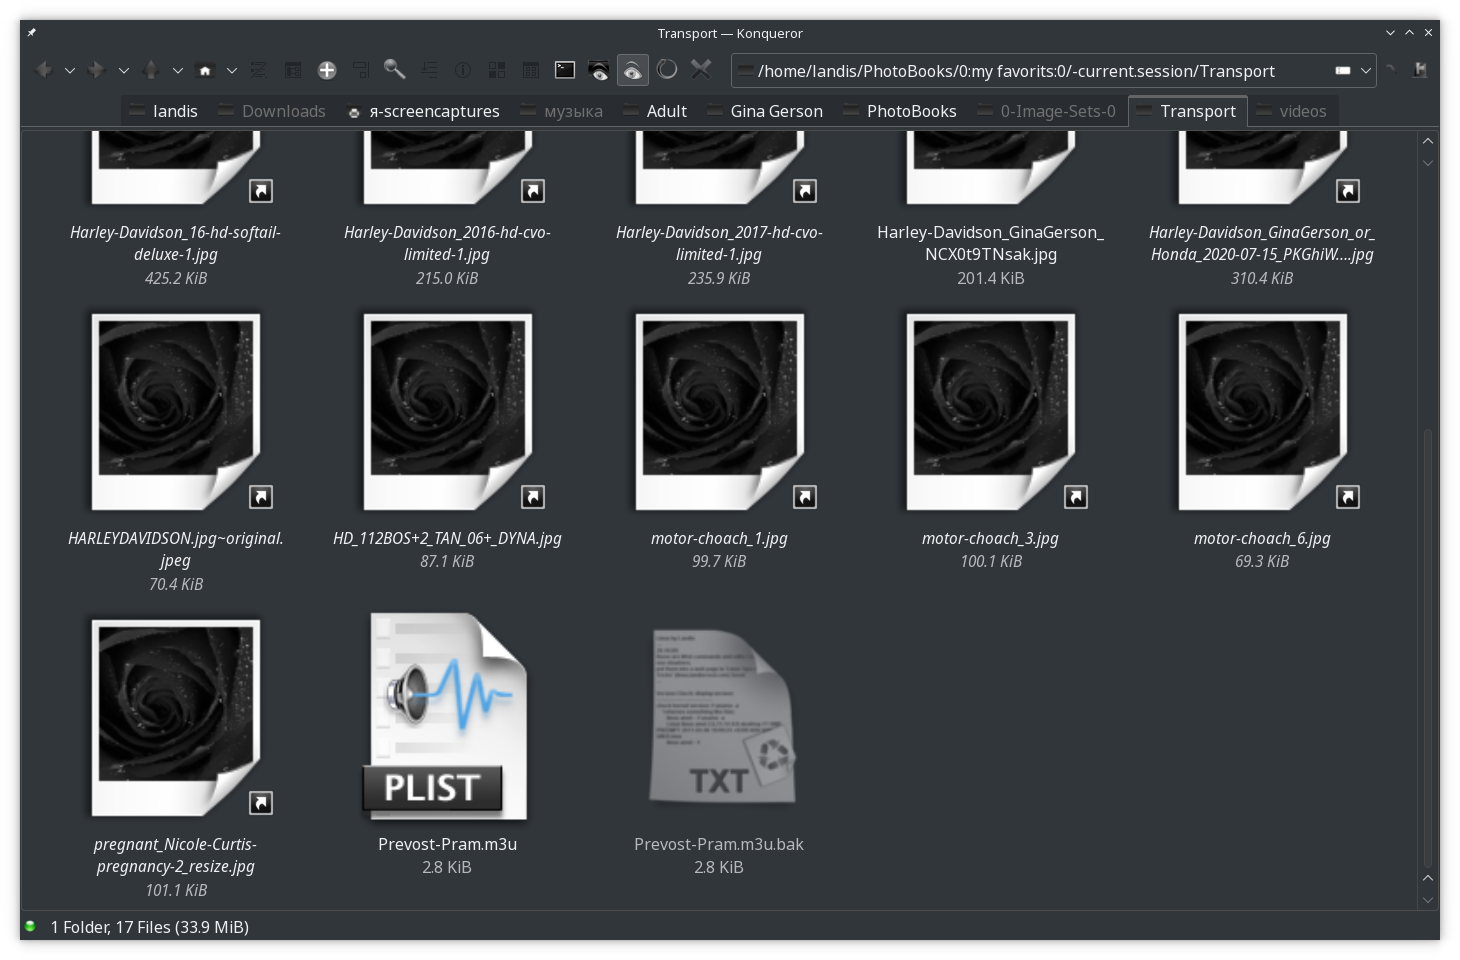This screenshot has width=1460, height=960.
Task: Clear the location bar with eraser icon
Action: [x=1343, y=71]
